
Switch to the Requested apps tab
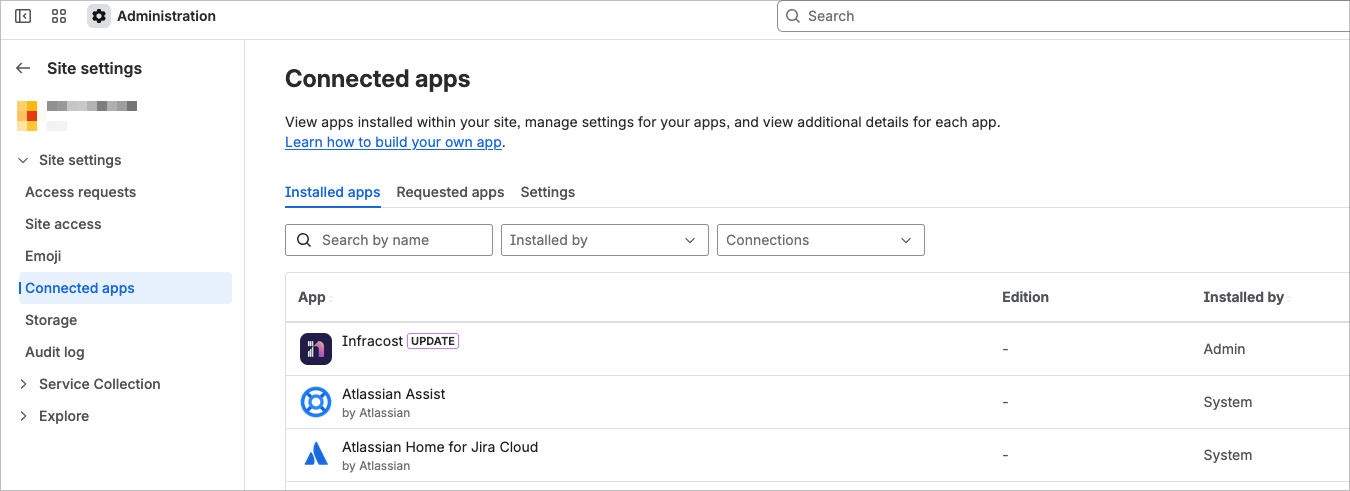tap(450, 192)
